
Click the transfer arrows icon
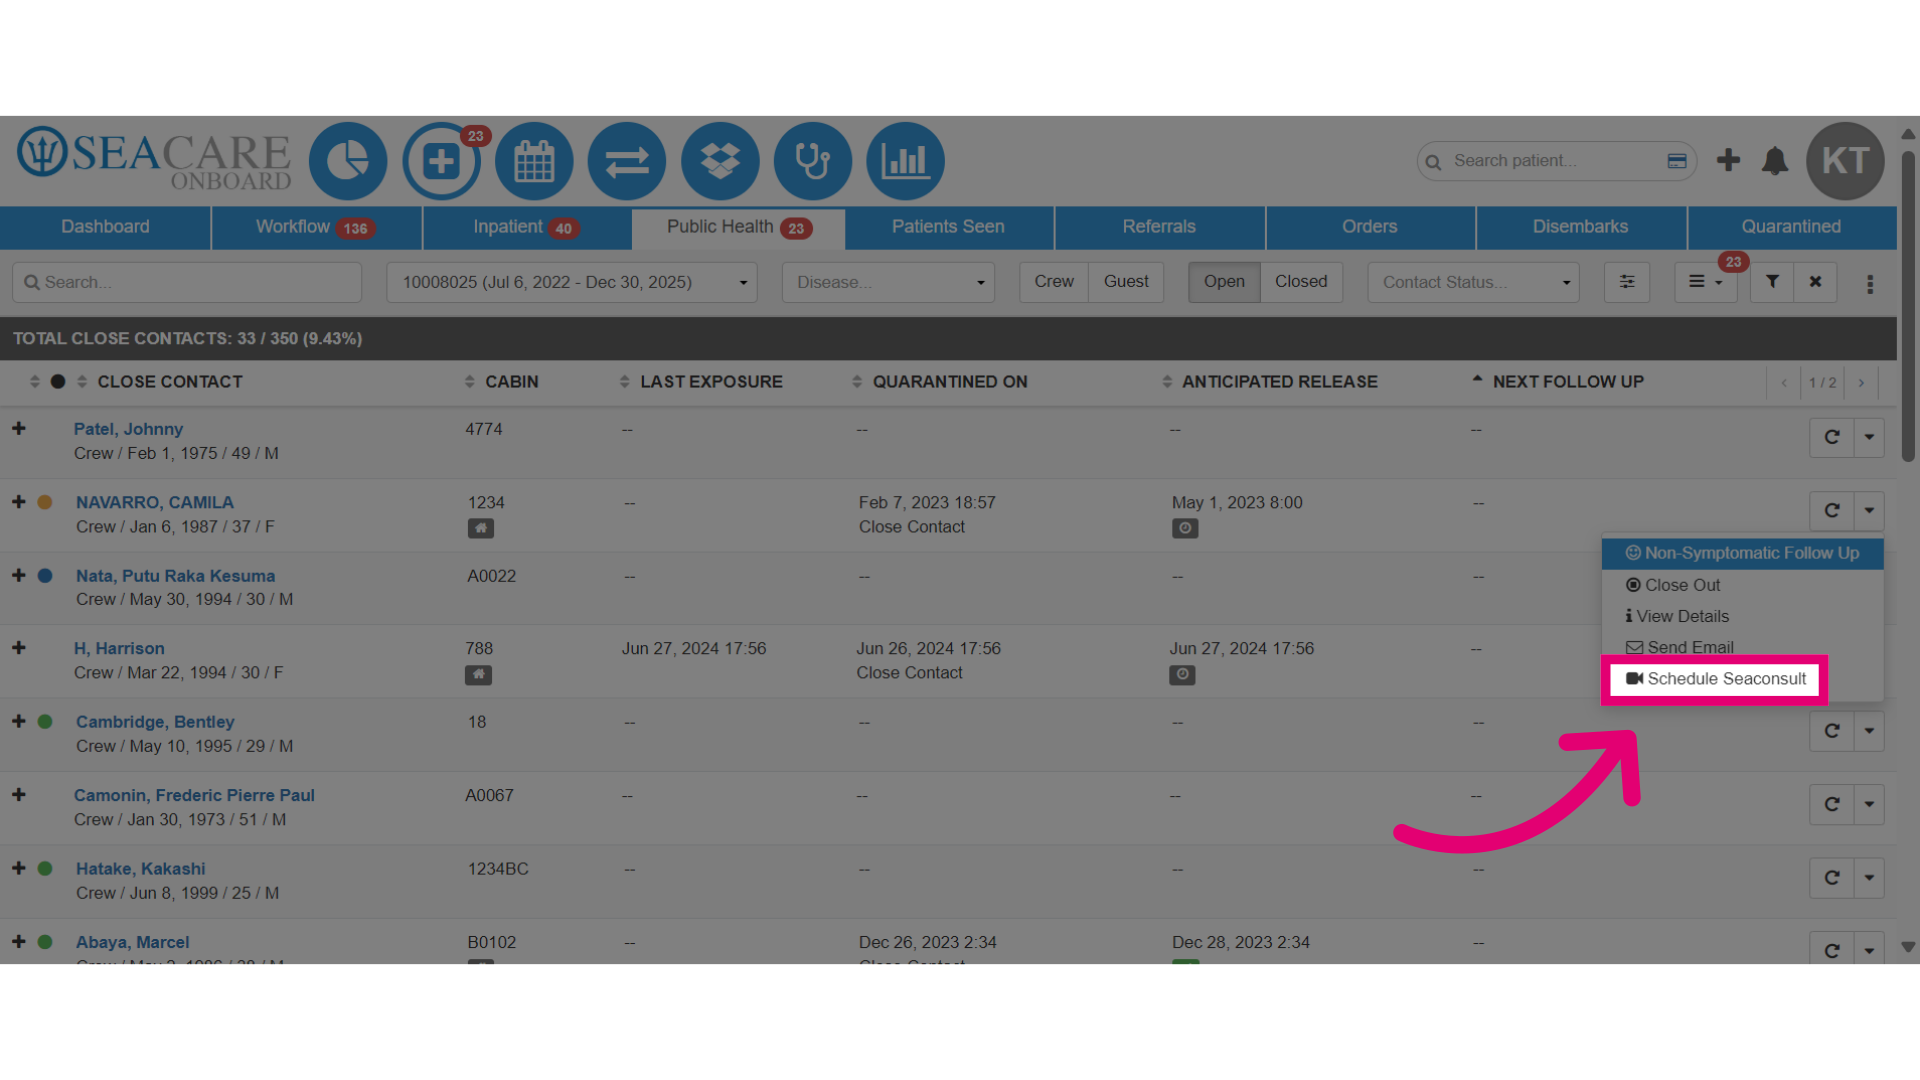[627, 161]
